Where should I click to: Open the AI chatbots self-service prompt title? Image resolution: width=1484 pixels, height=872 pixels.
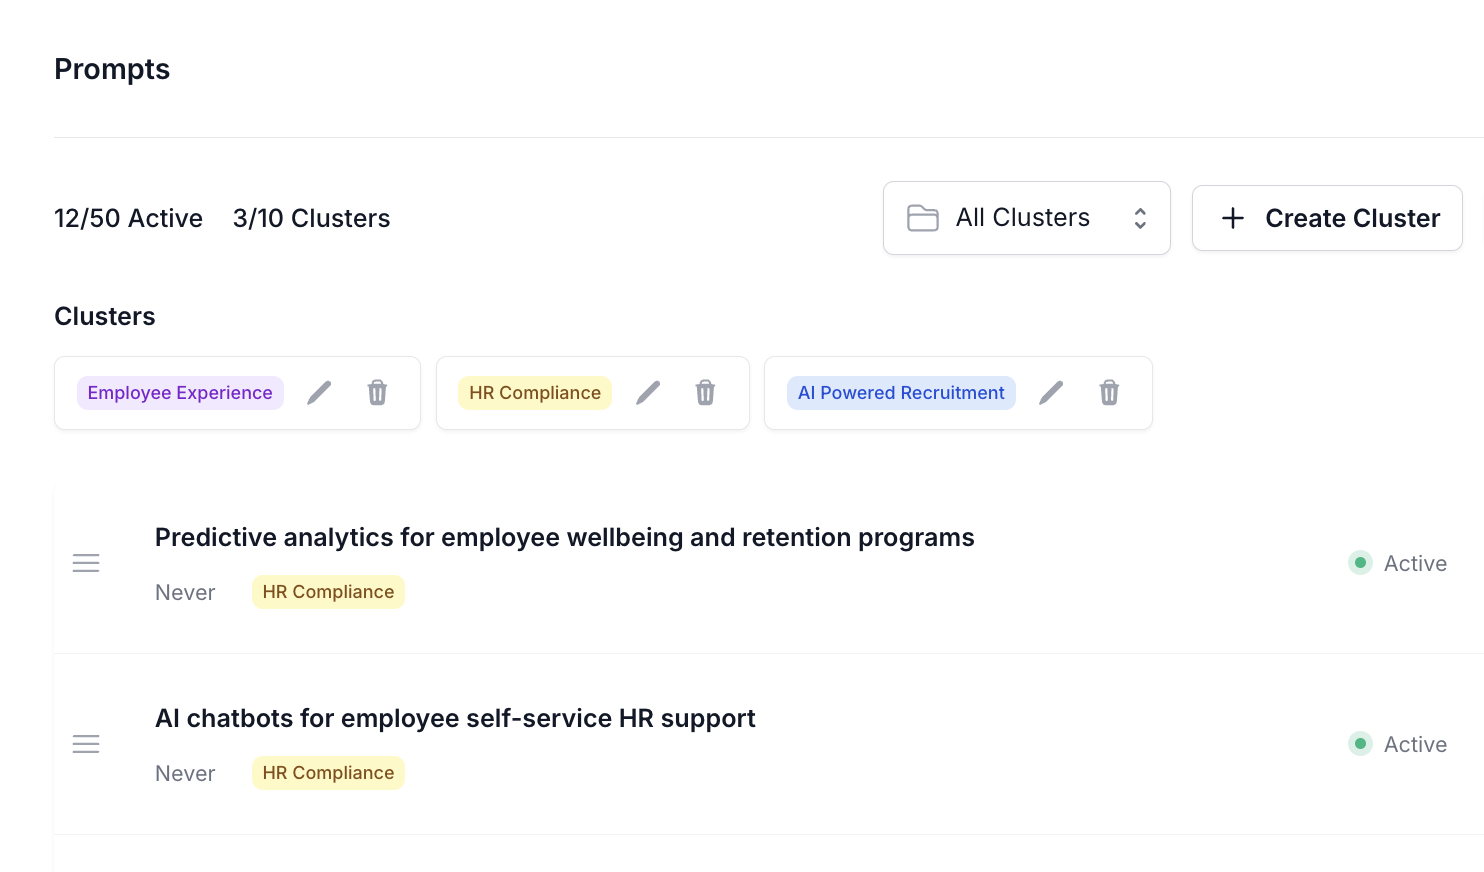(x=455, y=719)
